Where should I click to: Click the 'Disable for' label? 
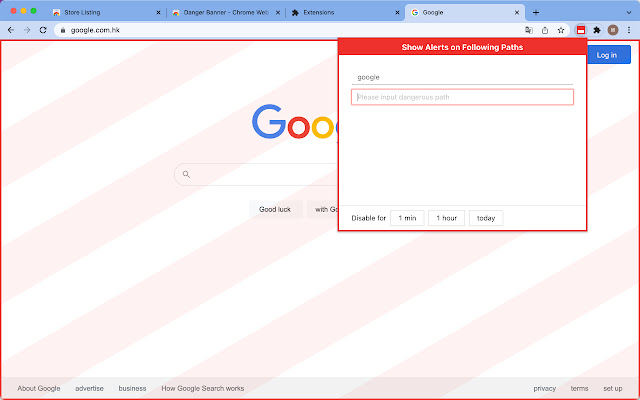click(368, 218)
